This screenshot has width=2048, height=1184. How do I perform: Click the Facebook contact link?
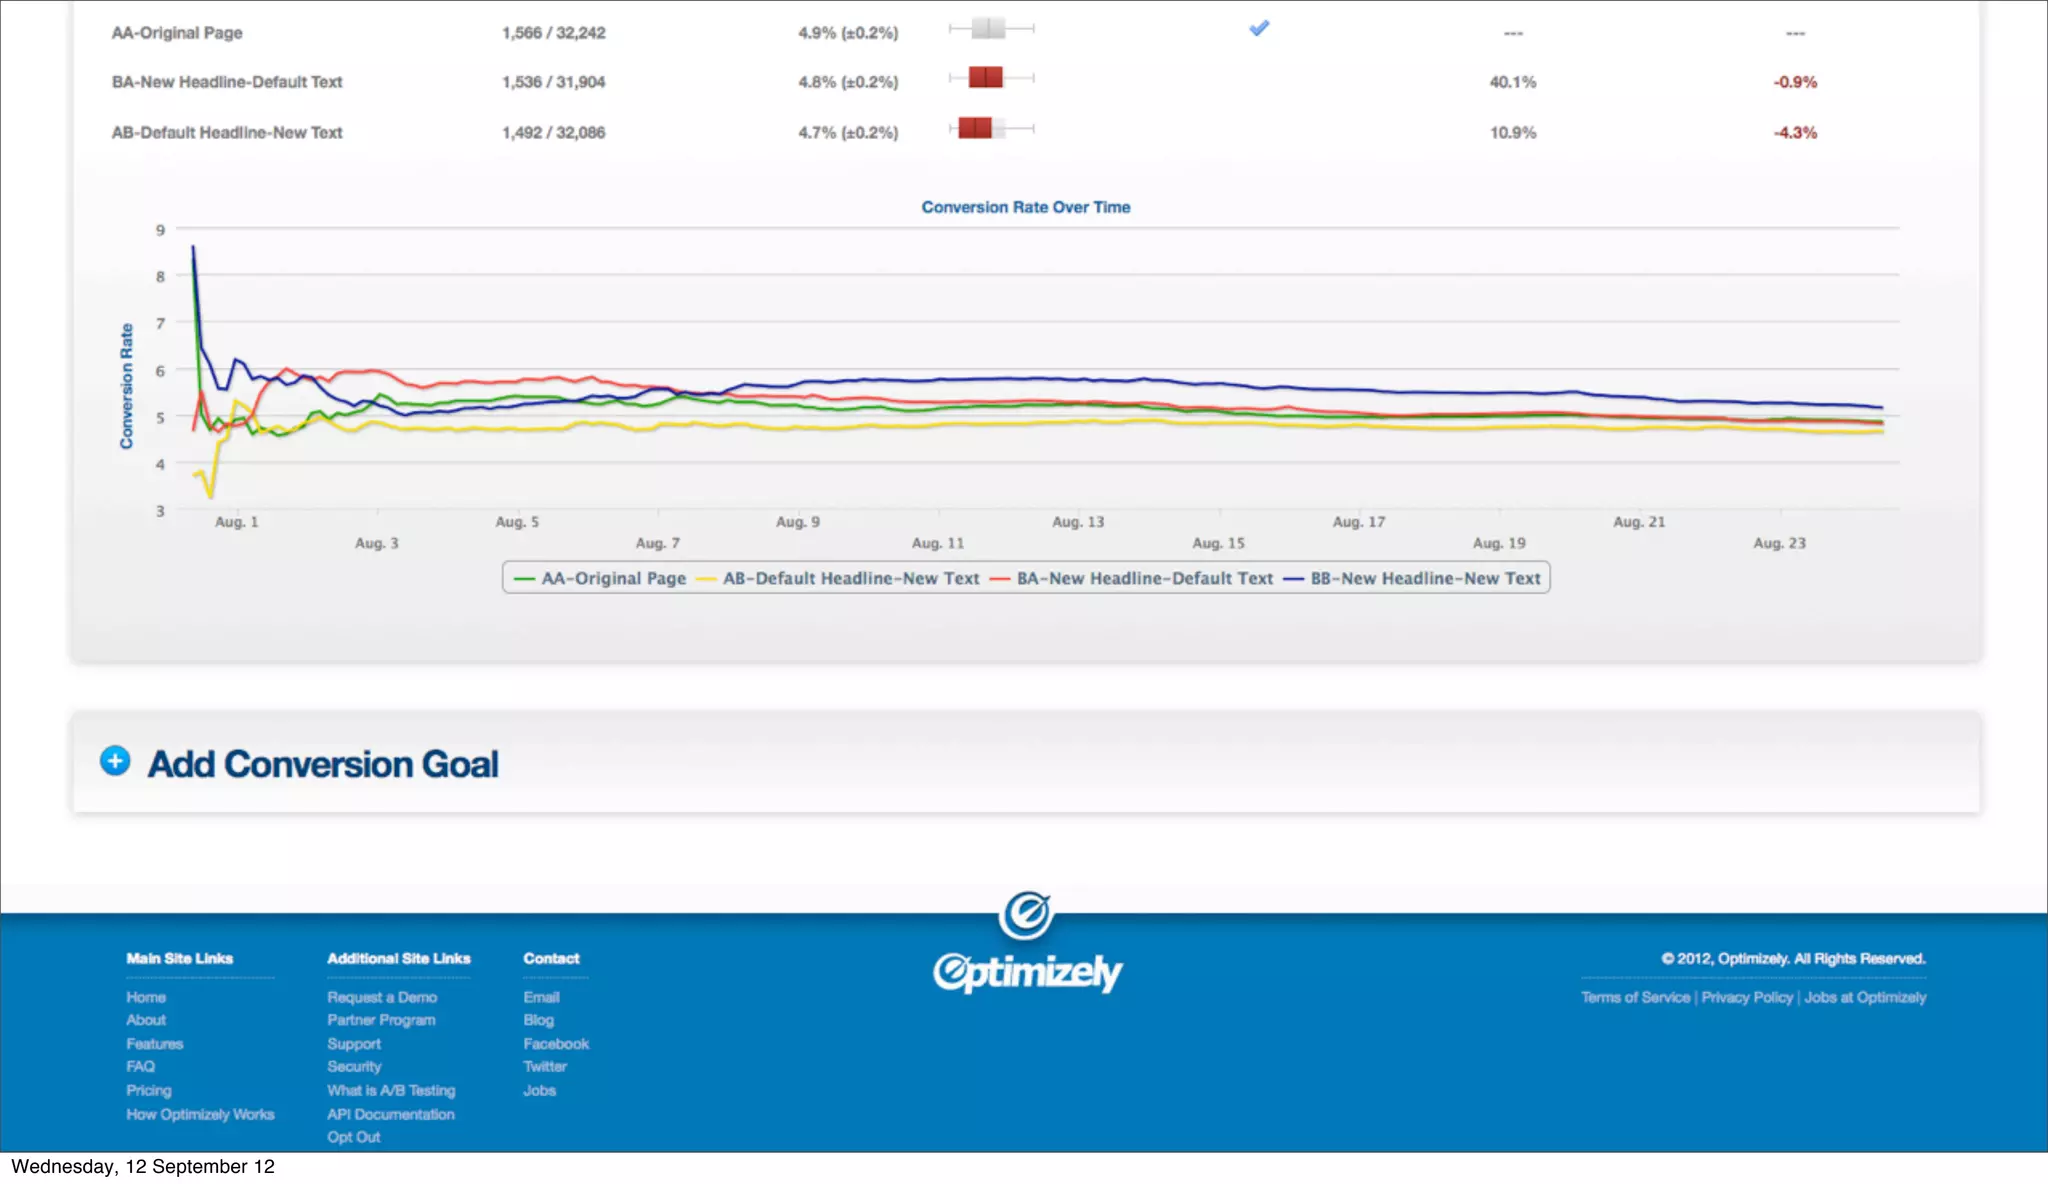[x=556, y=1043]
